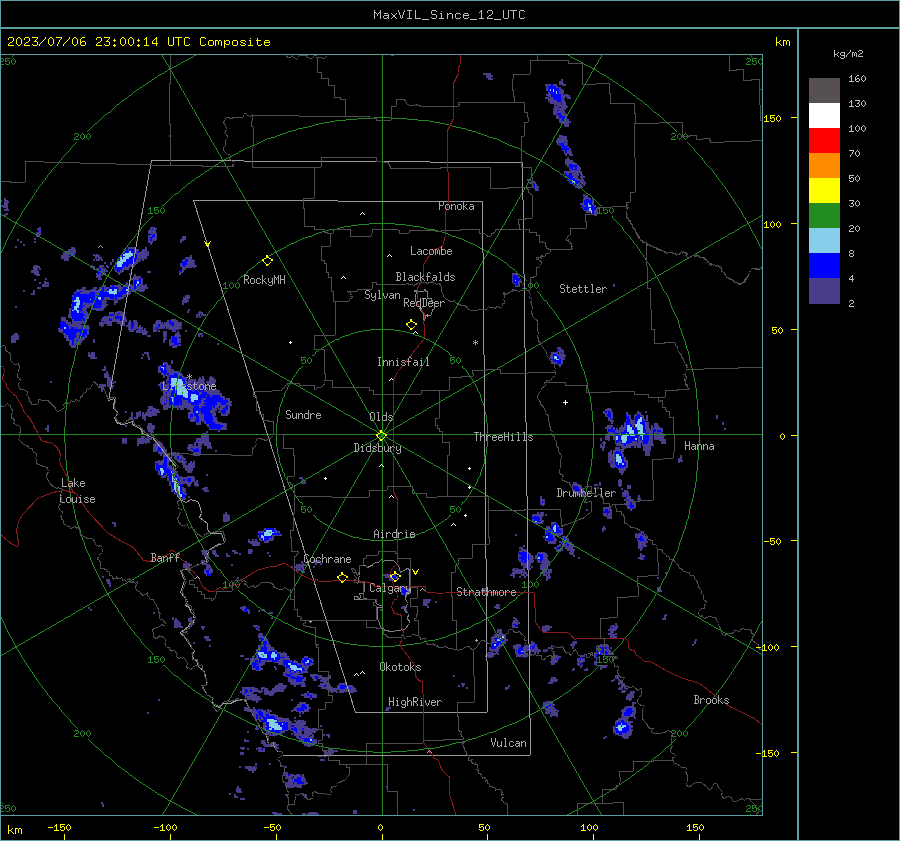Click the Banff label

click(x=165, y=557)
